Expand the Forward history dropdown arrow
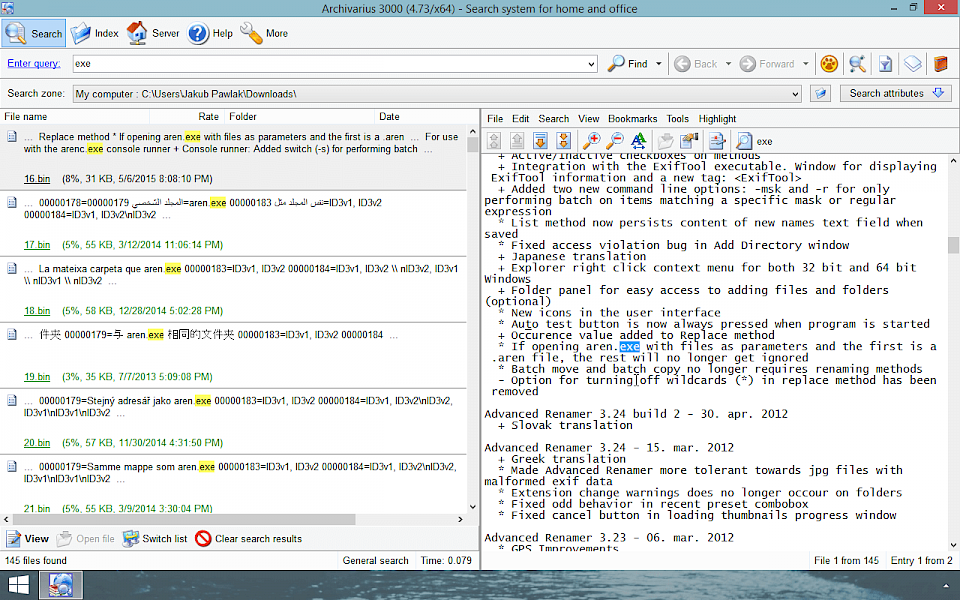Viewport: 960px width, 600px height. coord(806,64)
